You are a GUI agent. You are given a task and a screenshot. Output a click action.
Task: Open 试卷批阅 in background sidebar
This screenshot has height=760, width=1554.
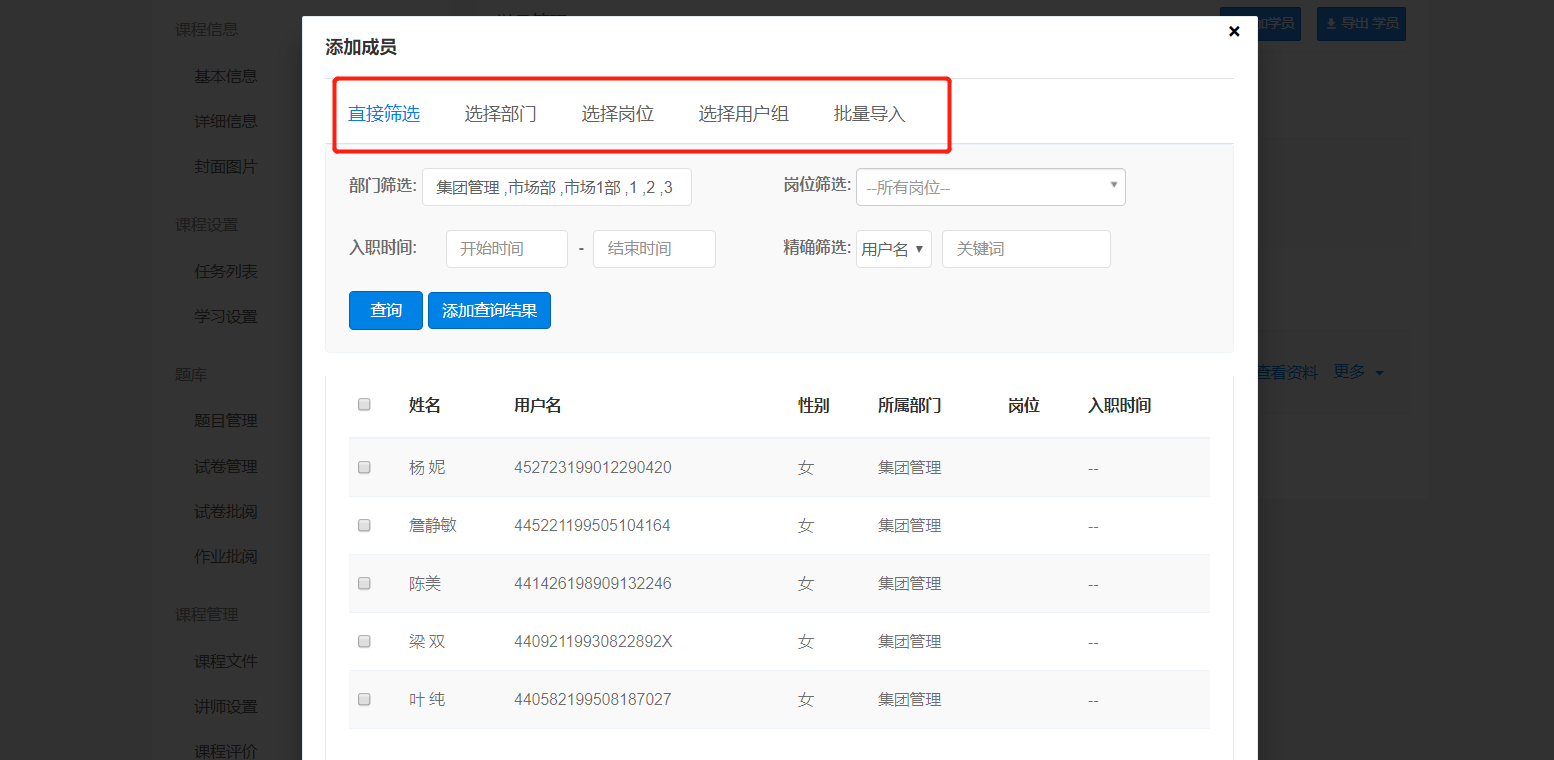[x=226, y=511]
